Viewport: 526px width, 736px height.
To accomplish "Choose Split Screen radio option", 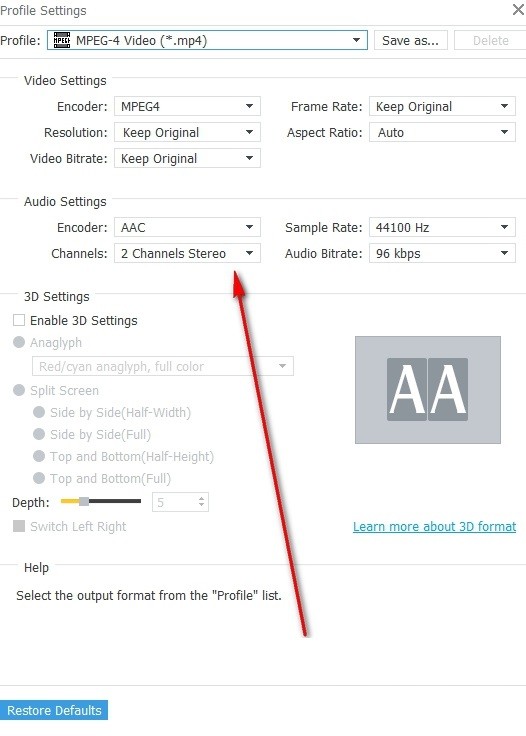I will coord(19,390).
